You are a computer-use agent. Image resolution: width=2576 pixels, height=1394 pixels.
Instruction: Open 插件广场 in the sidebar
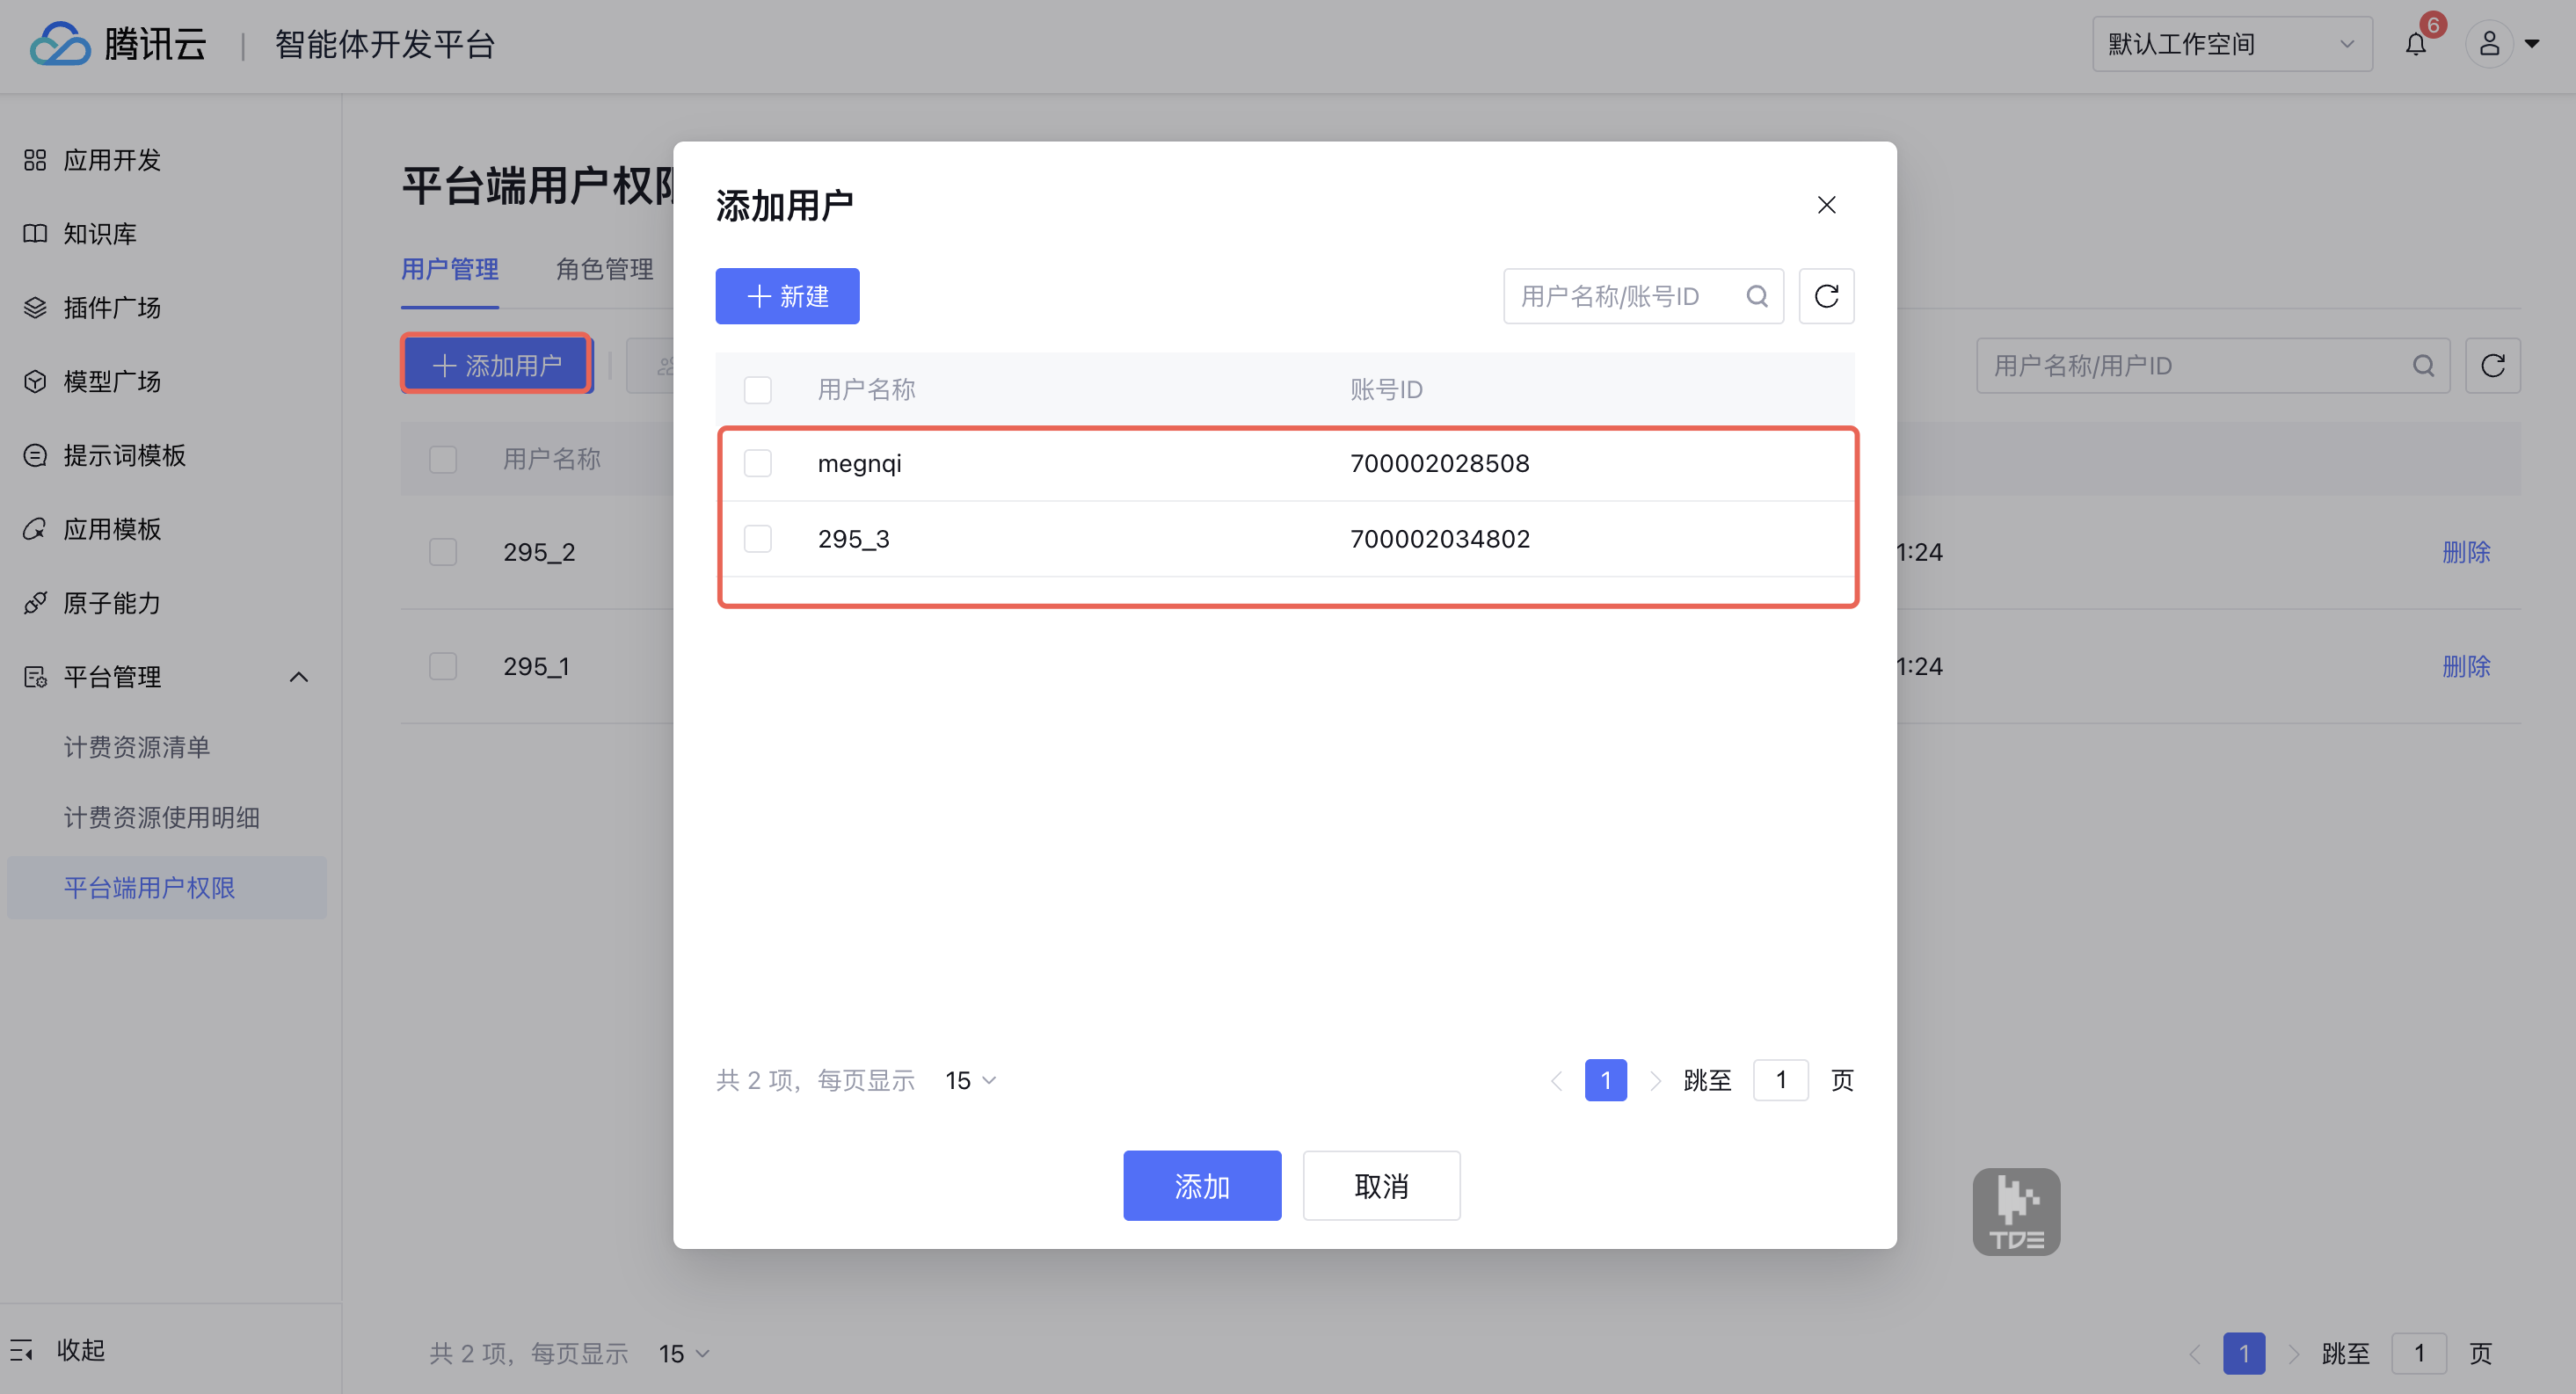(x=112, y=307)
